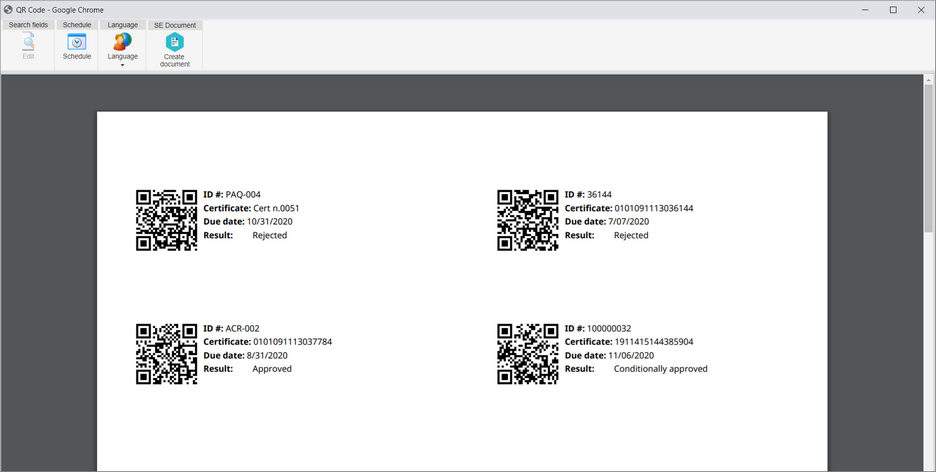Click the Edit search fields icon
The width and height of the screenshot is (936, 472).
[x=29, y=42]
